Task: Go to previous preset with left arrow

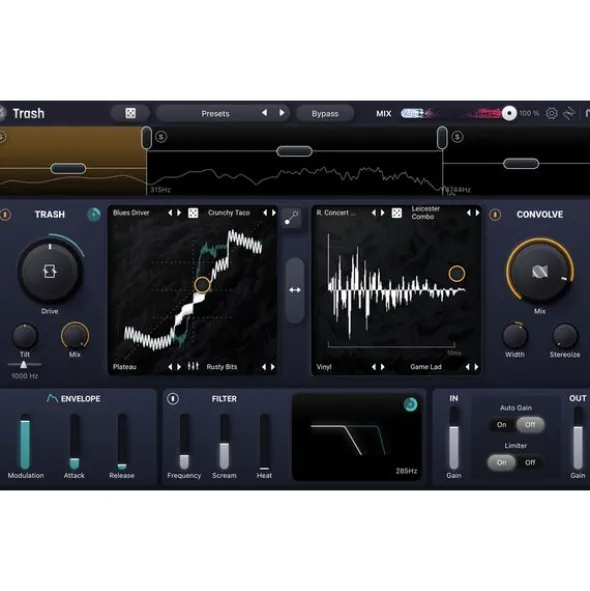Action: pos(265,113)
